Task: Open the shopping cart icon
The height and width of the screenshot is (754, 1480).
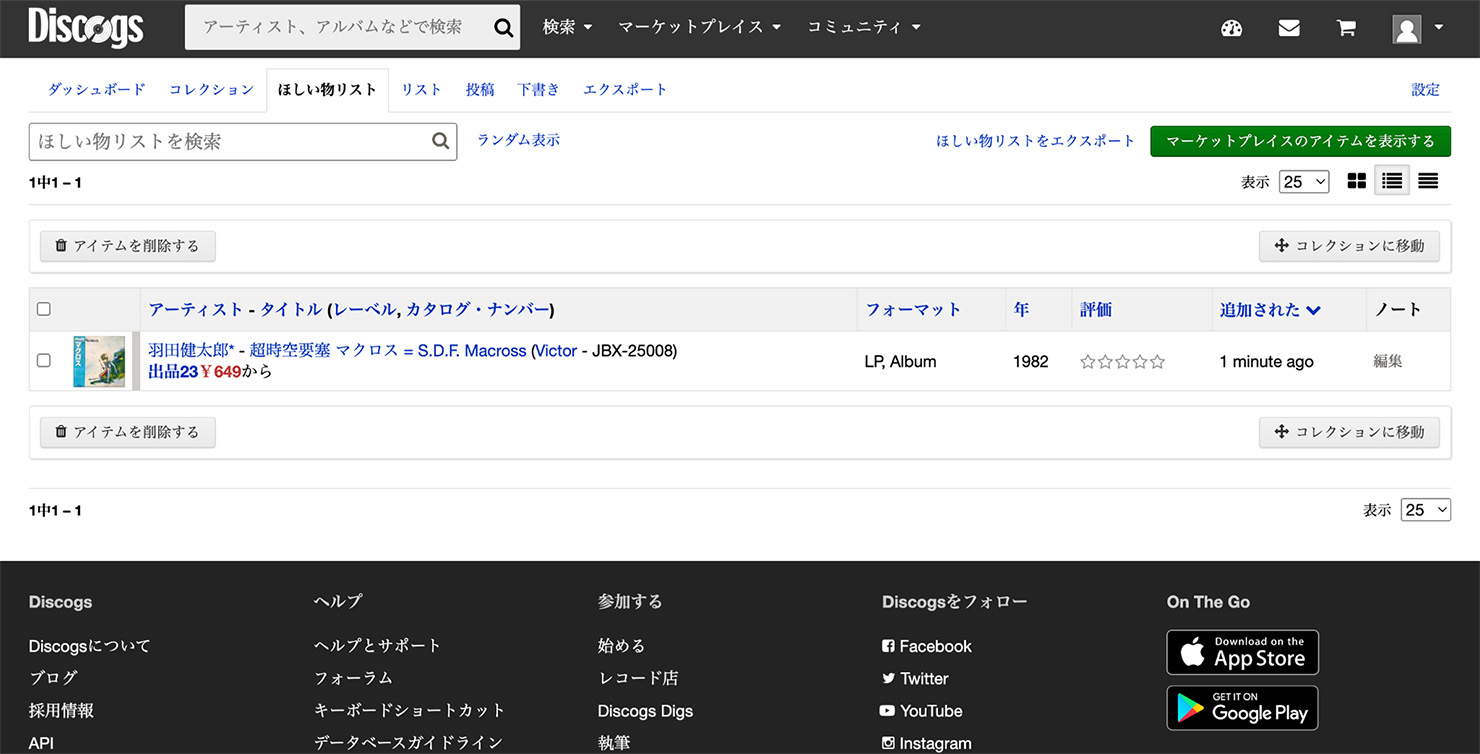Action: click(1346, 28)
